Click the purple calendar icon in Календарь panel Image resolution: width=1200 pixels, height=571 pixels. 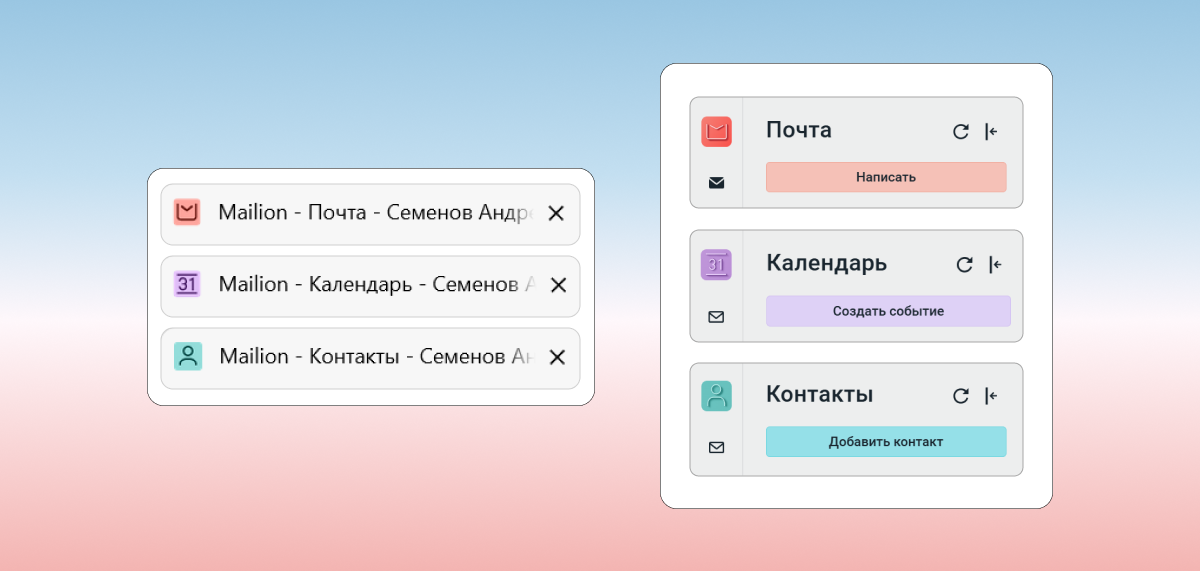pyautogui.click(x=716, y=265)
